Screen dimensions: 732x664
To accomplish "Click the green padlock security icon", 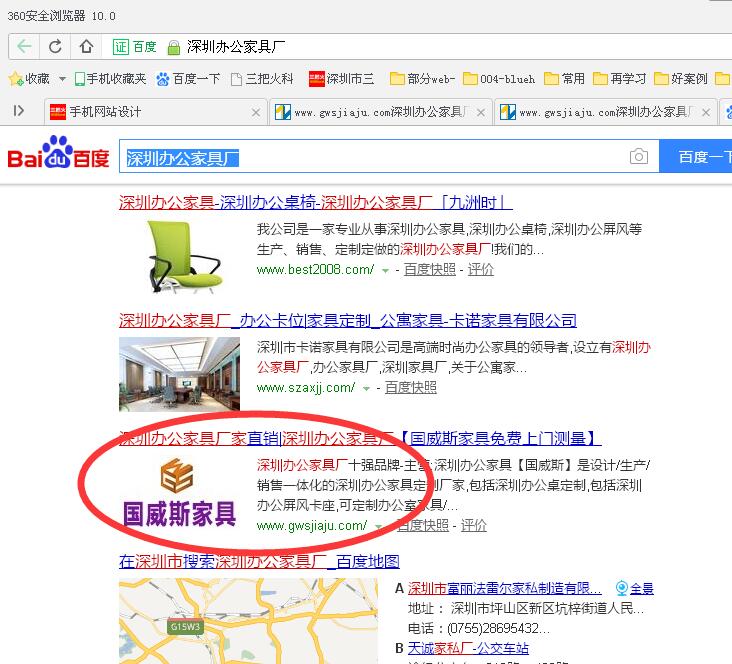I will point(174,47).
